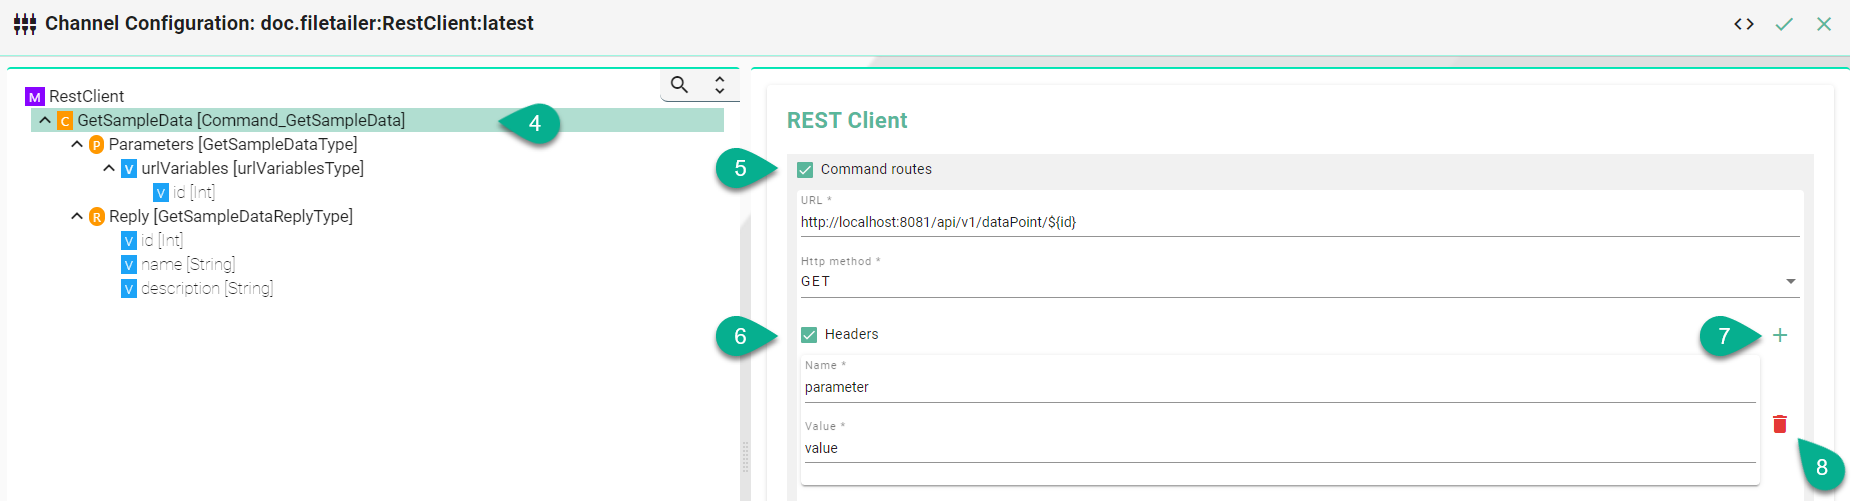This screenshot has width=1852, height=501.
Task: Add a new header with plus icon
Action: click(x=1780, y=335)
